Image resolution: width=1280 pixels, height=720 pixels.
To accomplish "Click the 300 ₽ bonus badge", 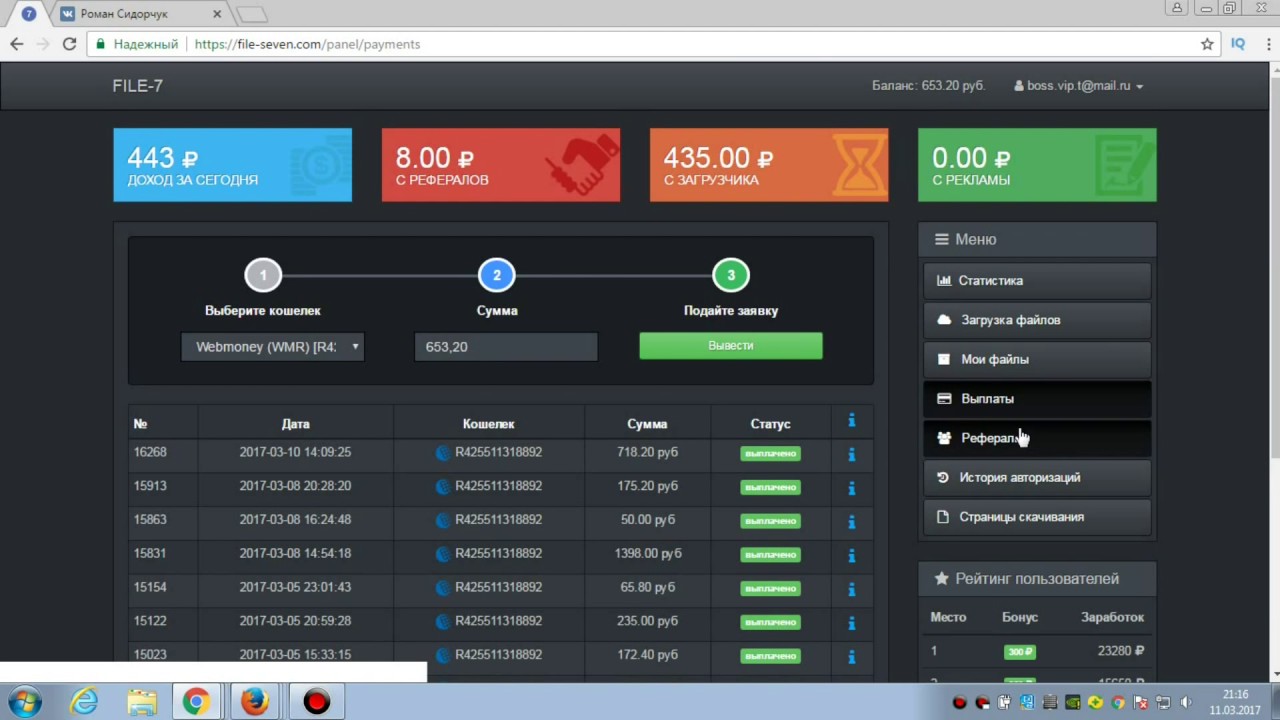I will [1020, 652].
